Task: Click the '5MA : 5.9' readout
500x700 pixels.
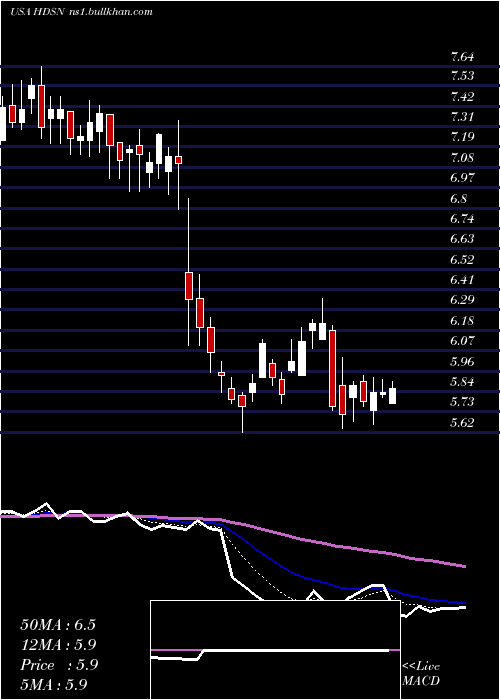Action: (x=54, y=684)
